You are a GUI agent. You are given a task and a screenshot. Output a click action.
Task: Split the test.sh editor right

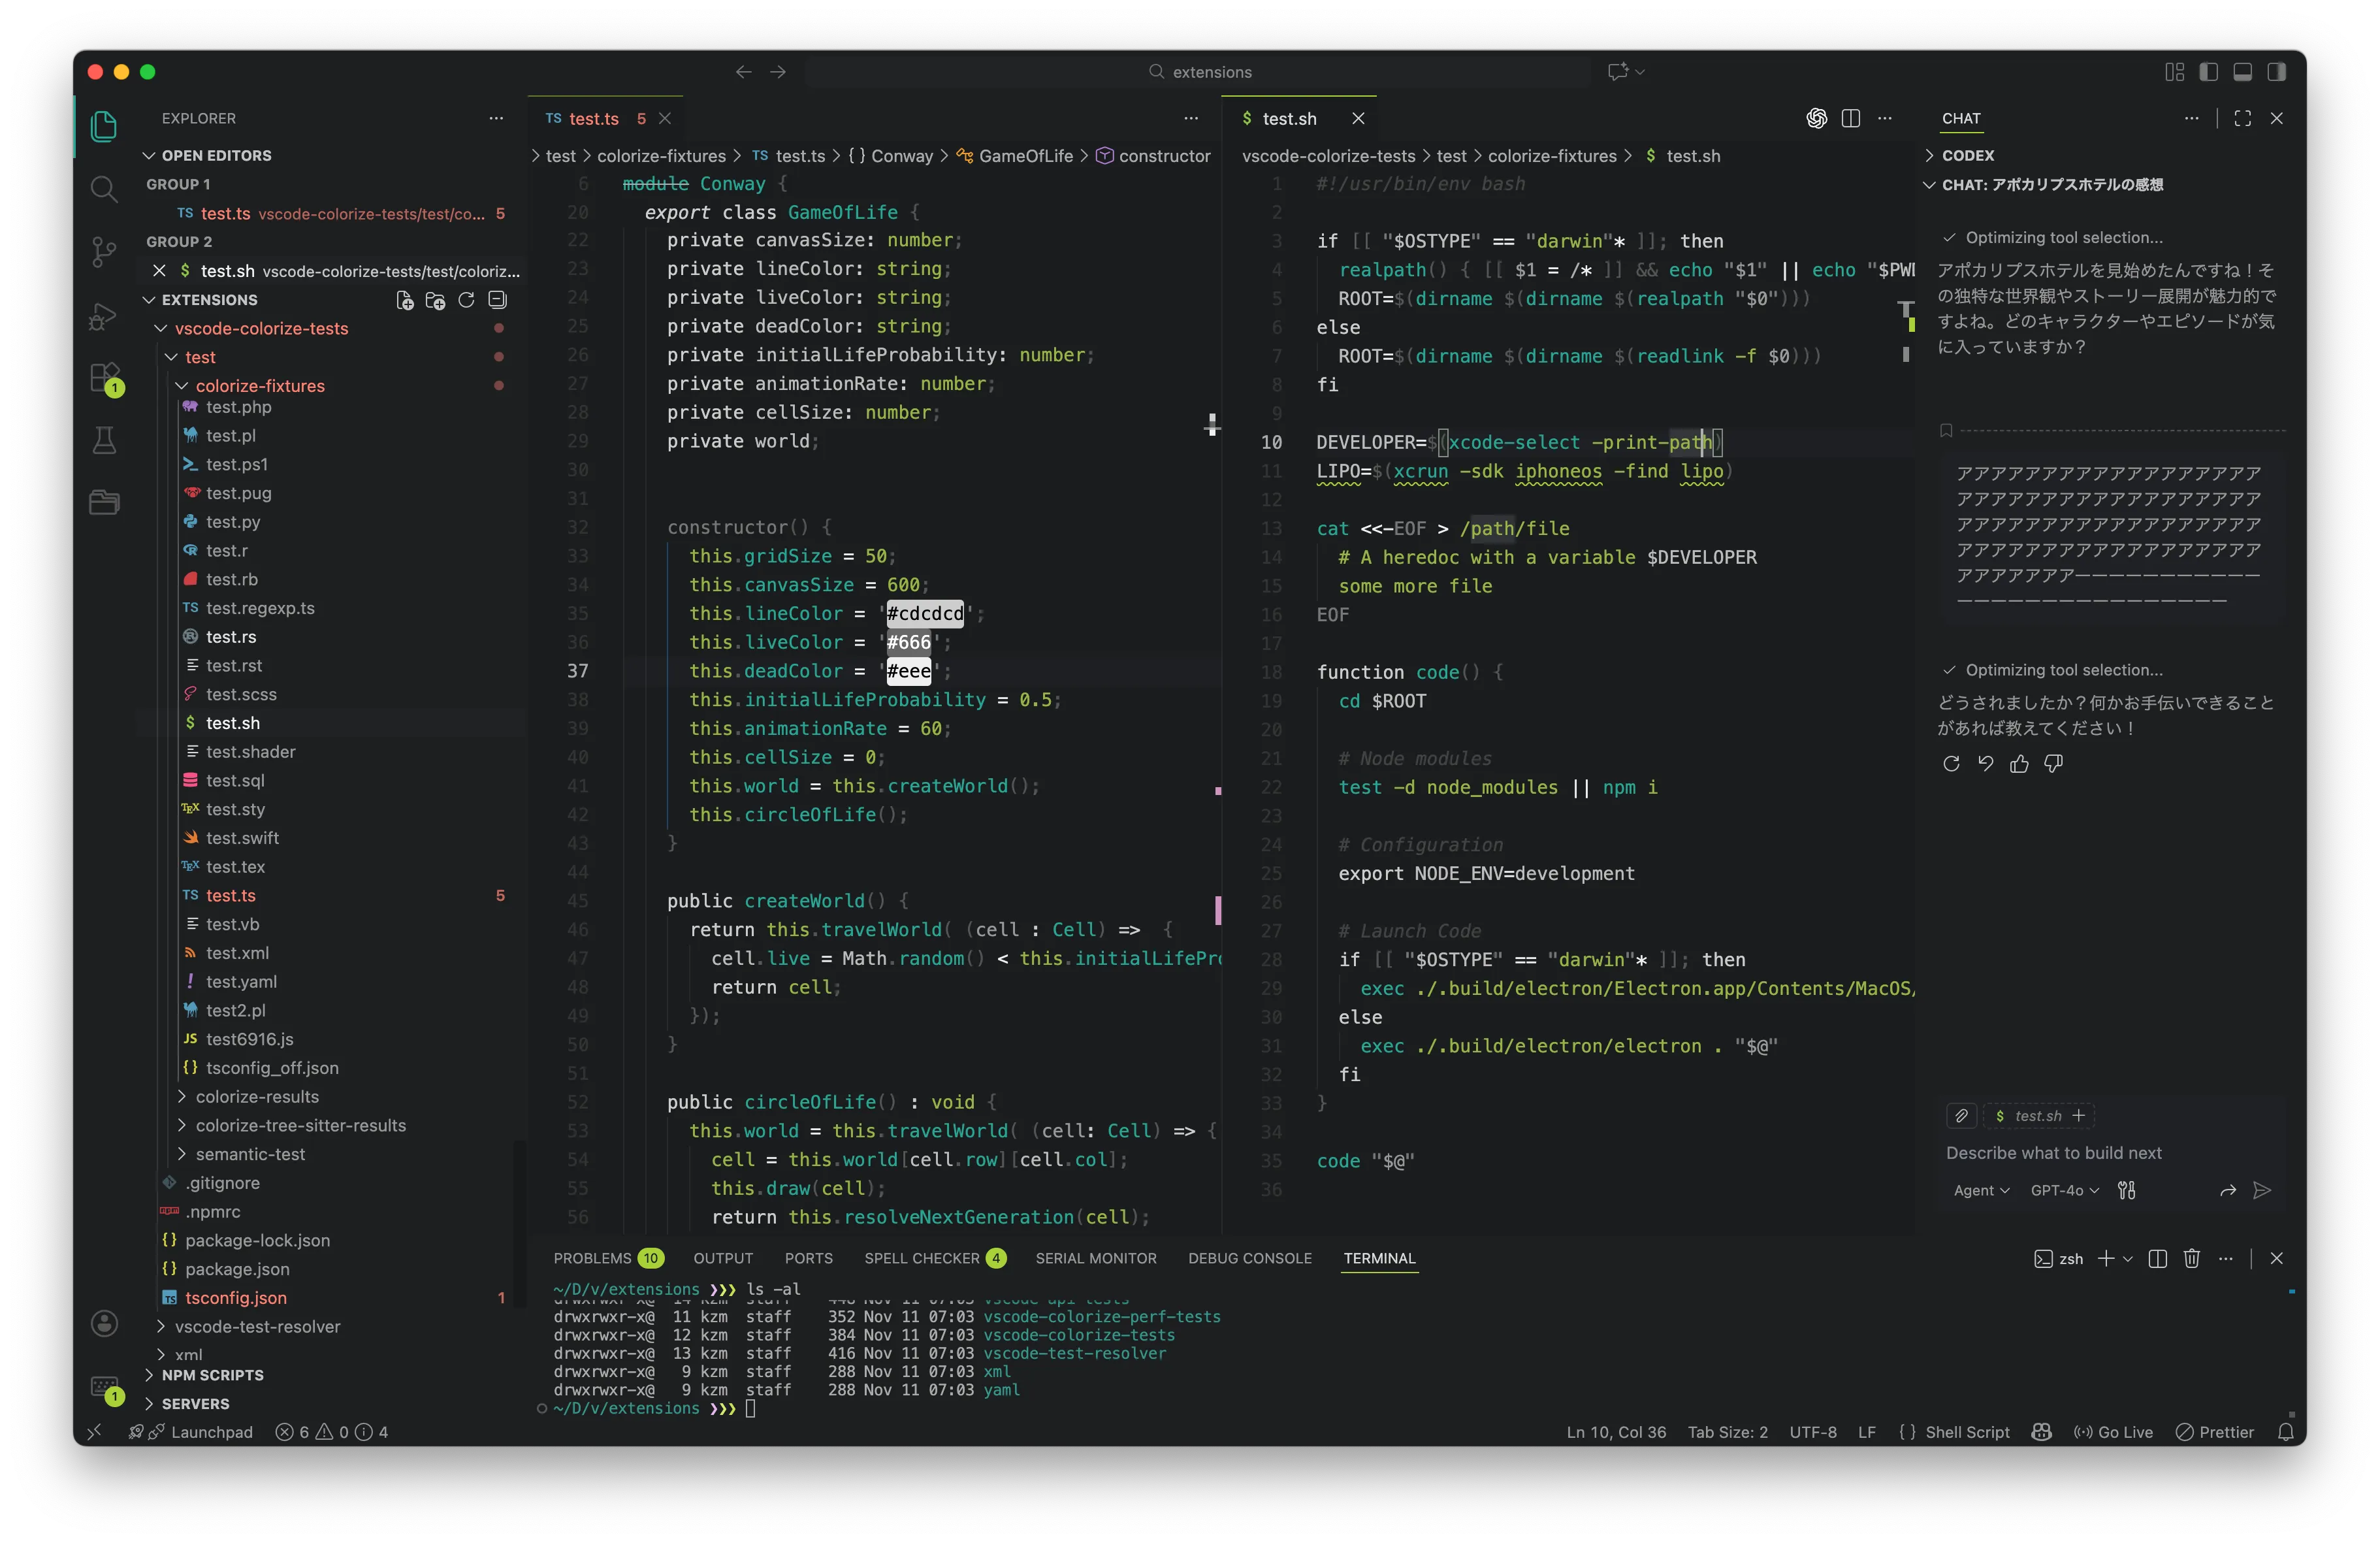point(1851,118)
